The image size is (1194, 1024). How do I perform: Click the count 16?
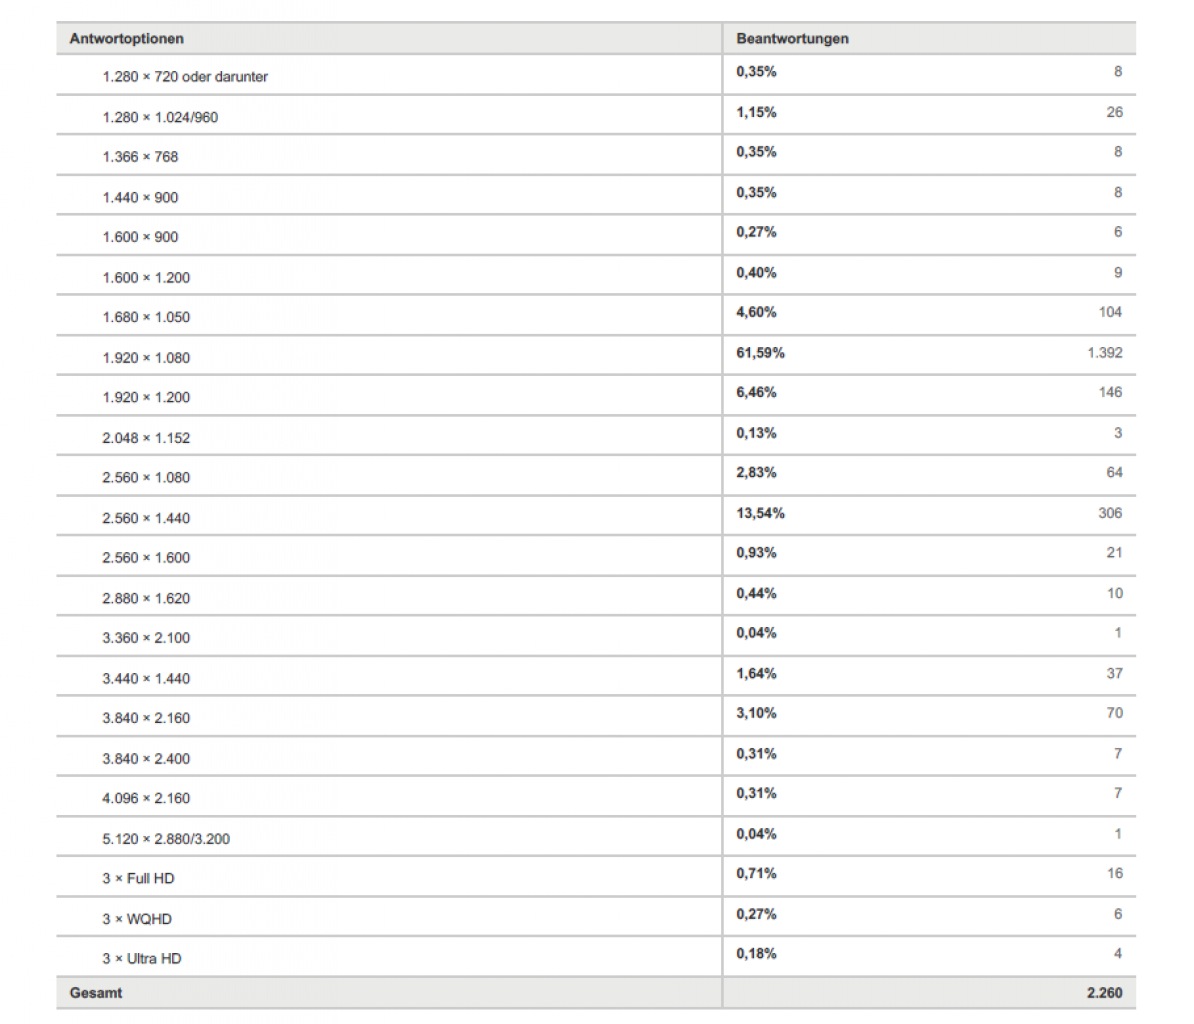click(1115, 873)
